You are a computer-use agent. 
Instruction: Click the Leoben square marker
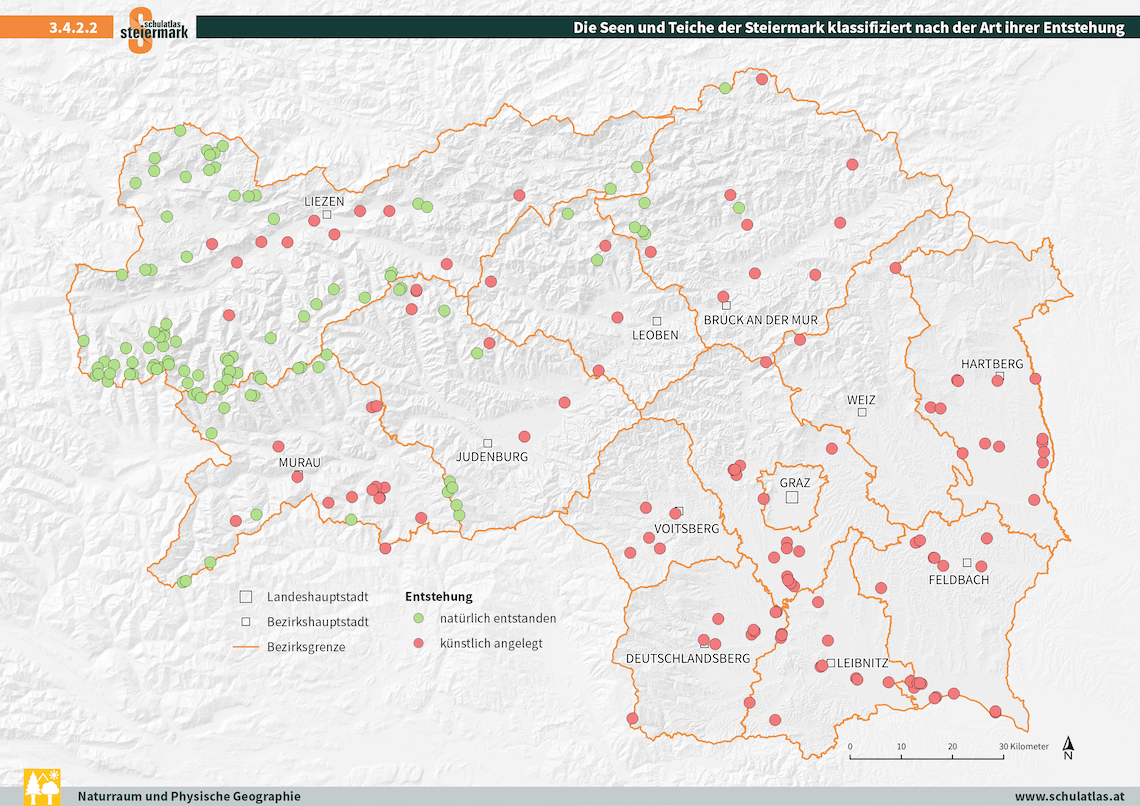click(657, 320)
